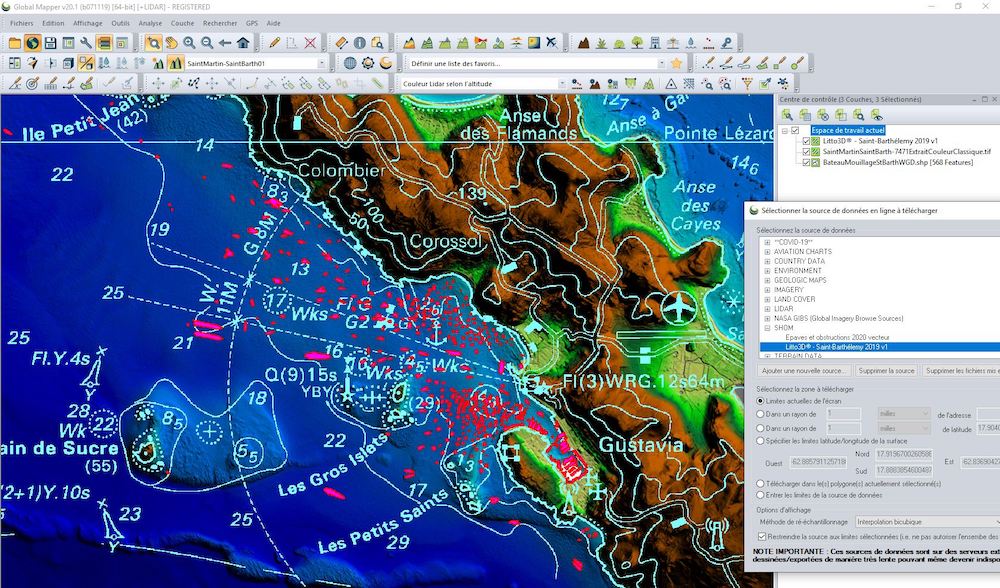Image resolution: width=1000 pixels, height=588 pixels.
Task: Click the Ouest longitude input field
Action: [818, 461]
